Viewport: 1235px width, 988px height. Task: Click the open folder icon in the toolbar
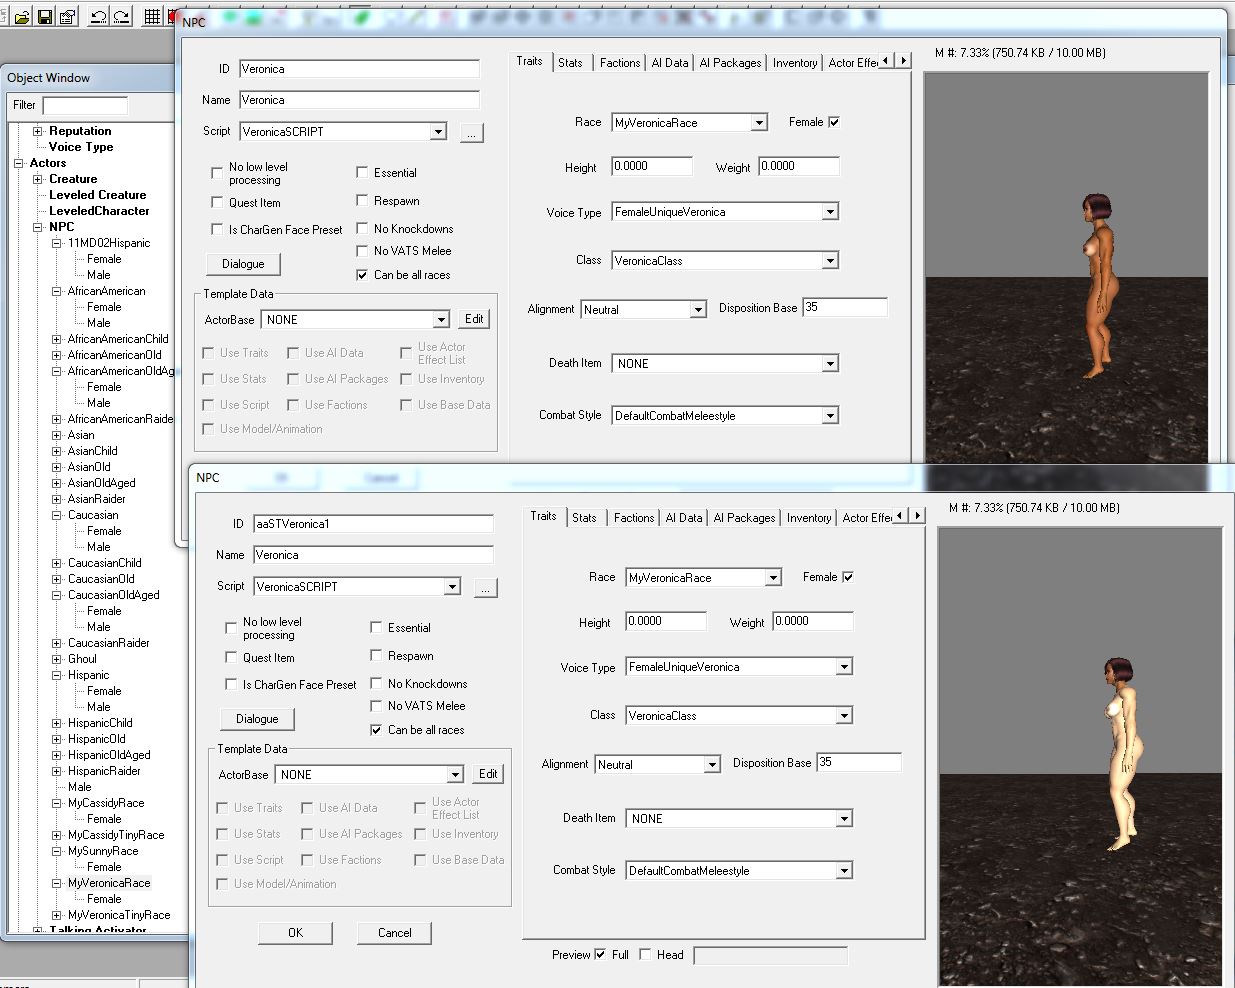21,16
